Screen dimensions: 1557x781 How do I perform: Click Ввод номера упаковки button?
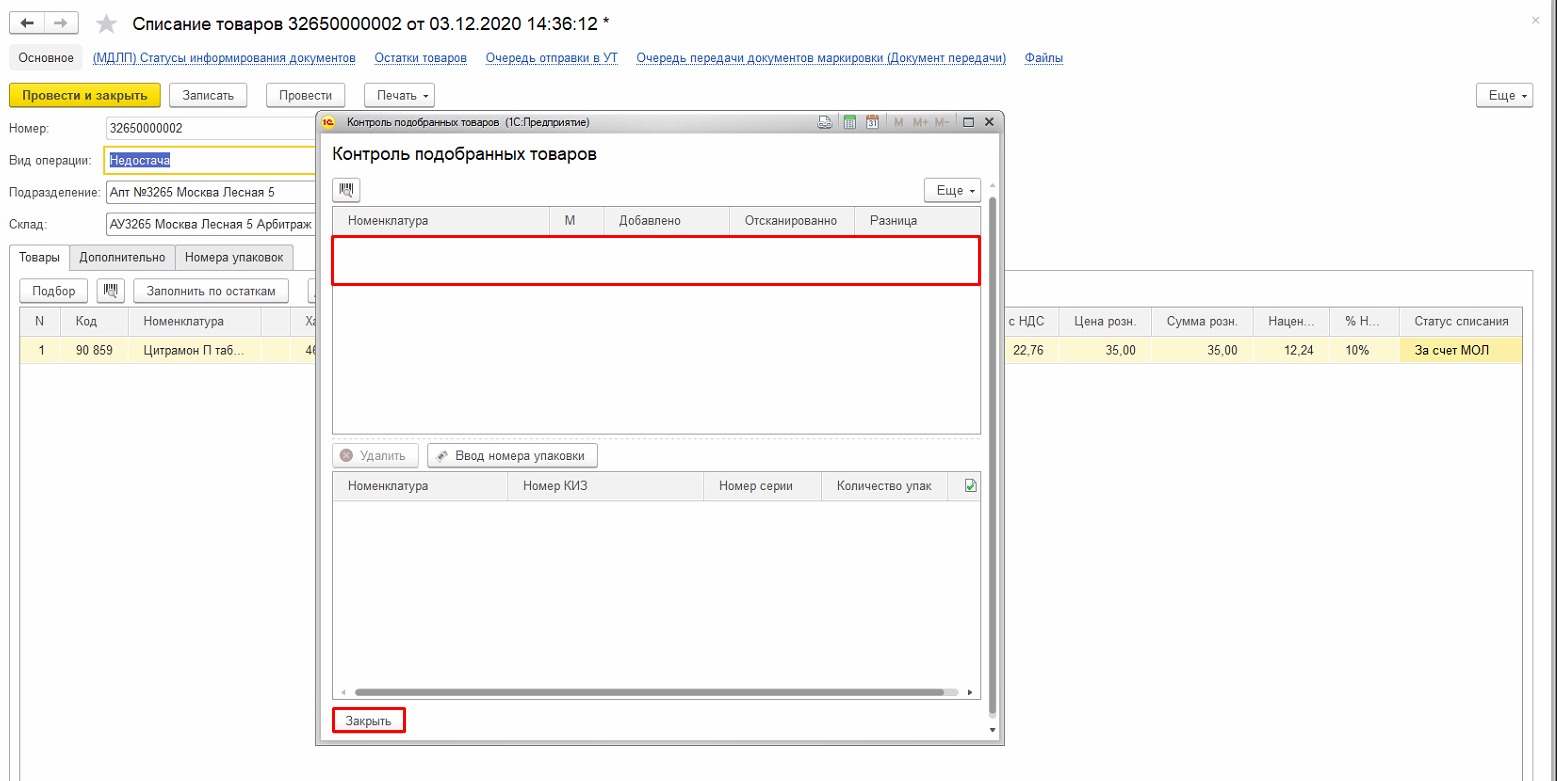click(x=512, y=456)
